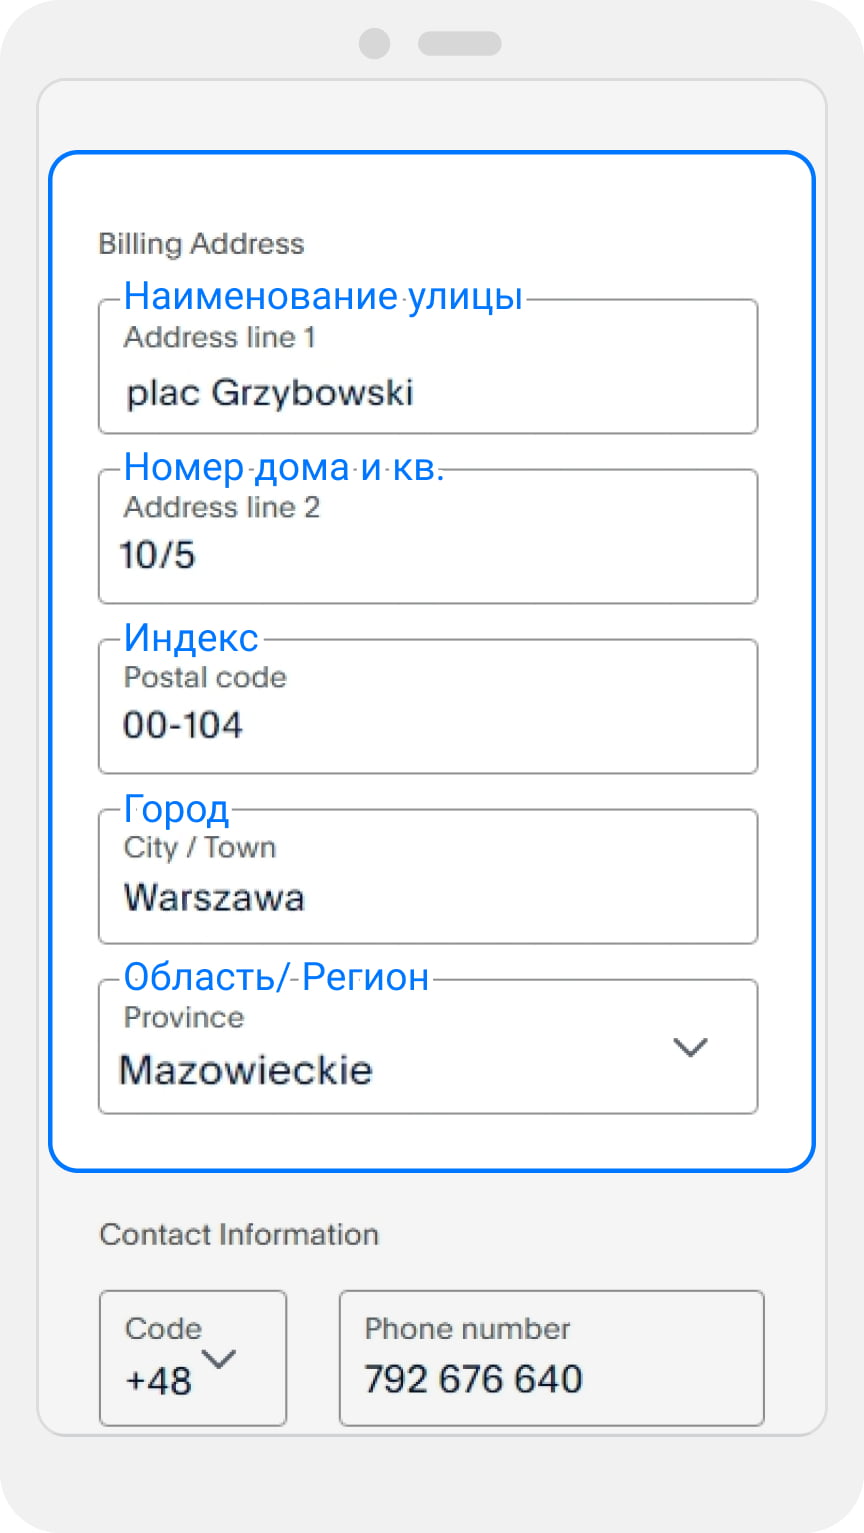Click the 'Индекс' annotation label

pos(191,638)
